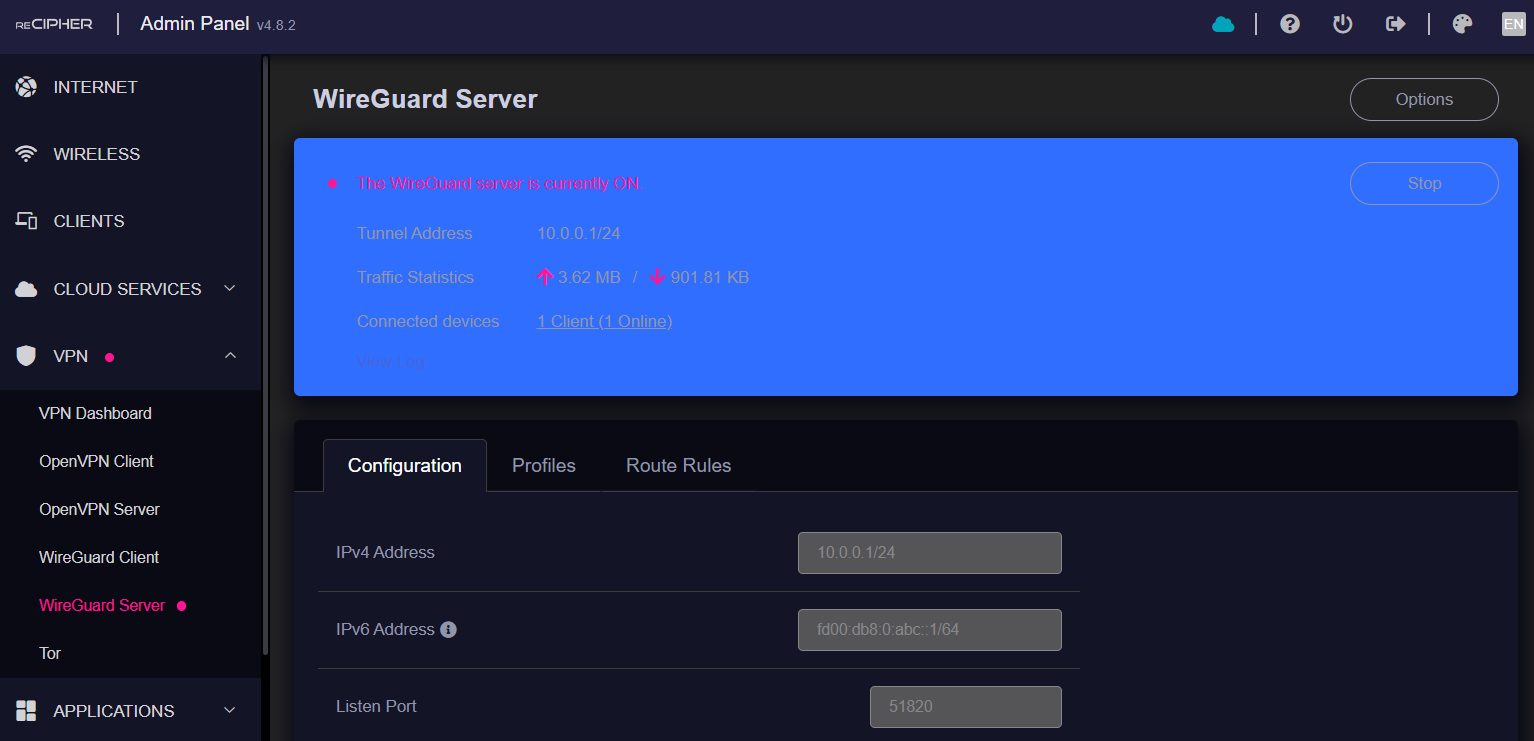
Task: Click the cloud status icon in header
Action: pos(1223,24)
